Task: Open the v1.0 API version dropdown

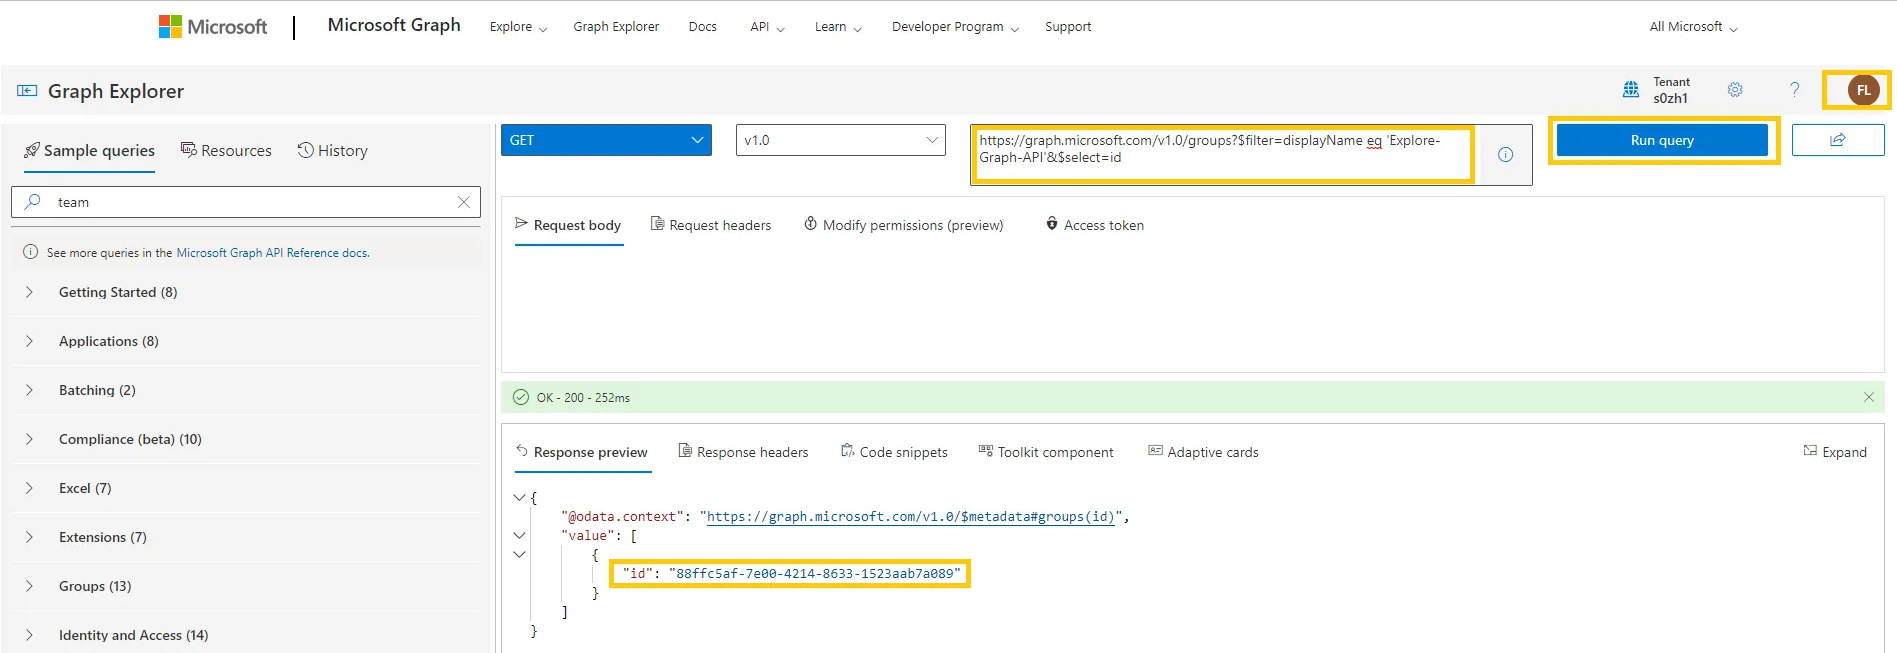Action: pos(840,140)
